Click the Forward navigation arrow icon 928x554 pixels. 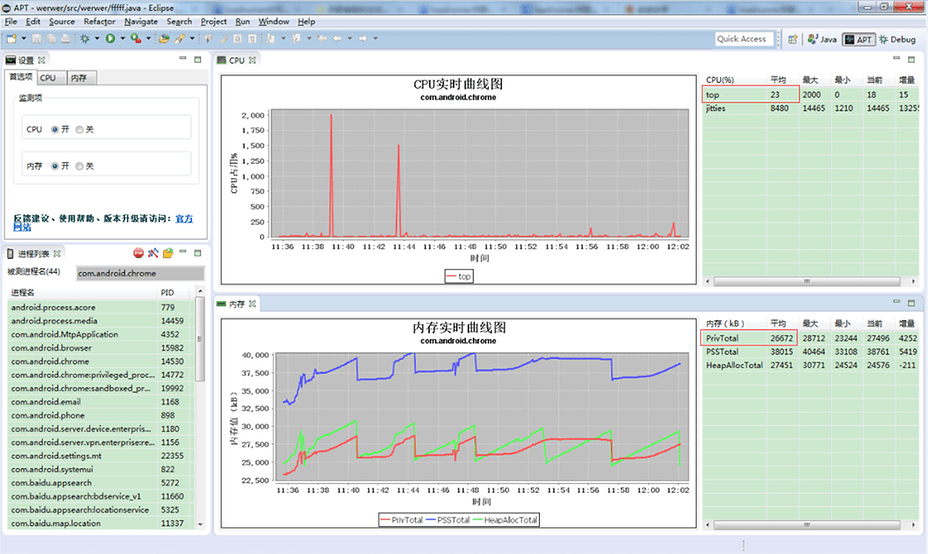tap(362, 38)
